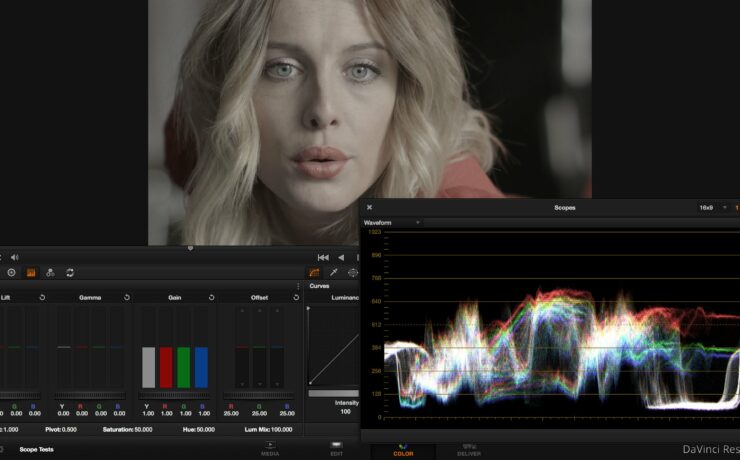Click the Saturation 50.000 field
The width and height of the screenshot is (740, 460).
(127, 429)
